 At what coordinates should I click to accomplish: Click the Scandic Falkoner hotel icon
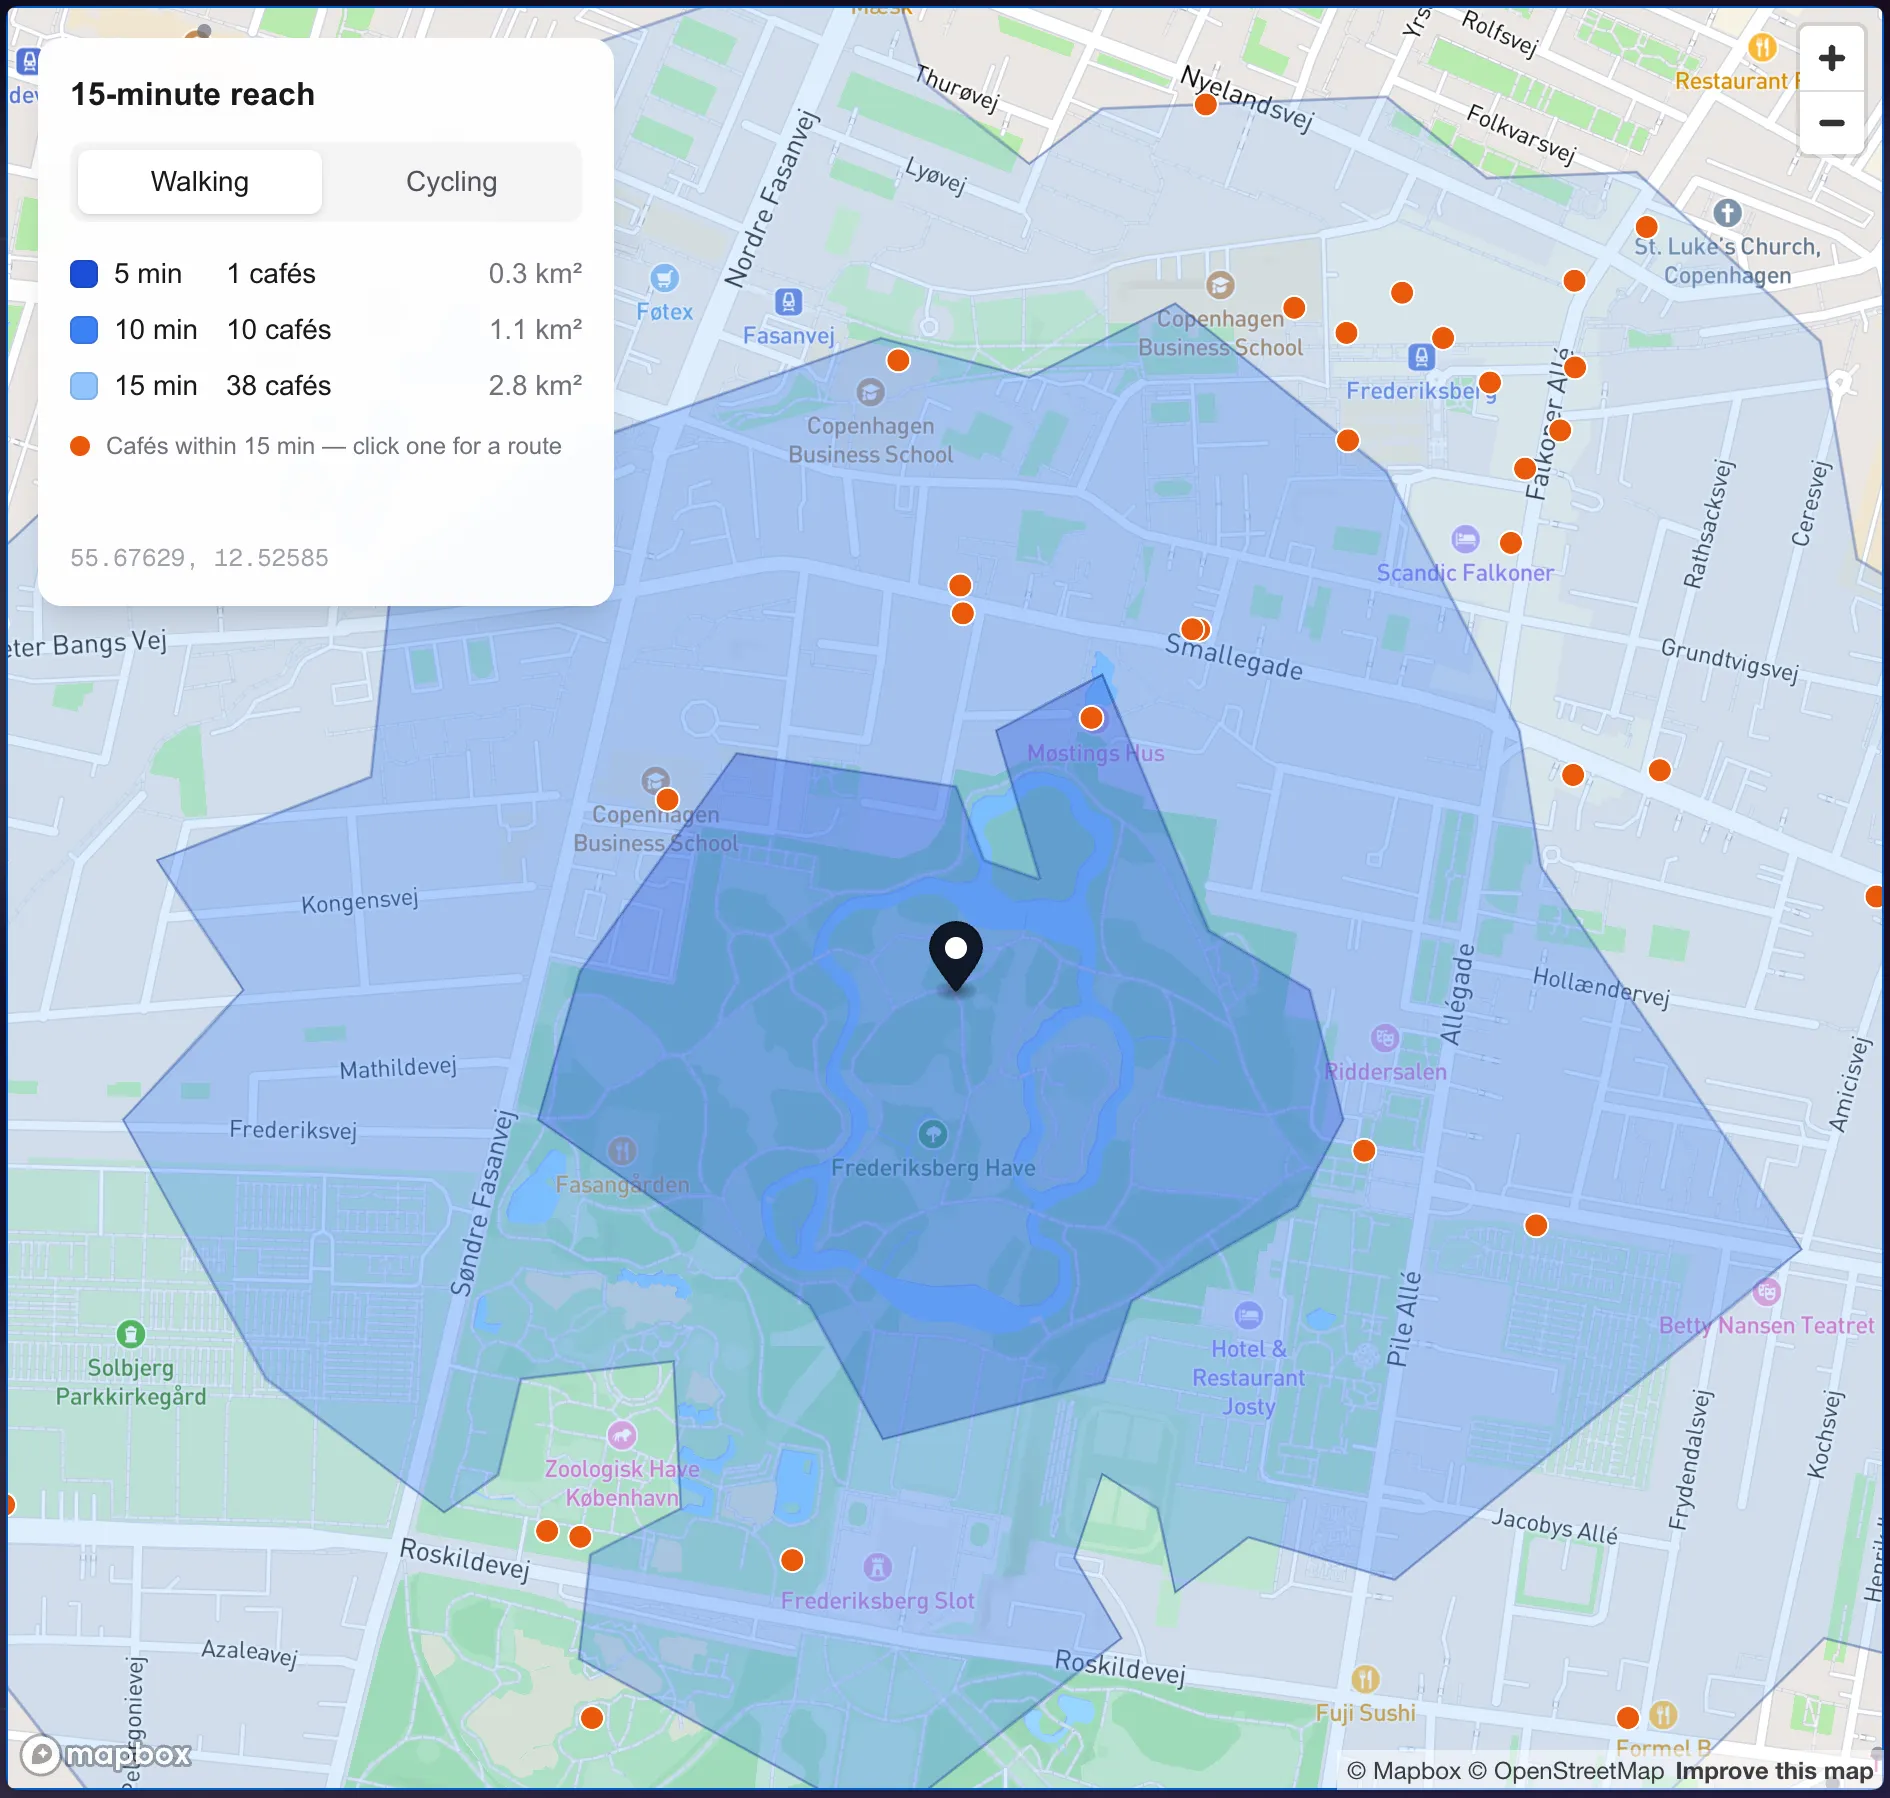(1465, 539)
